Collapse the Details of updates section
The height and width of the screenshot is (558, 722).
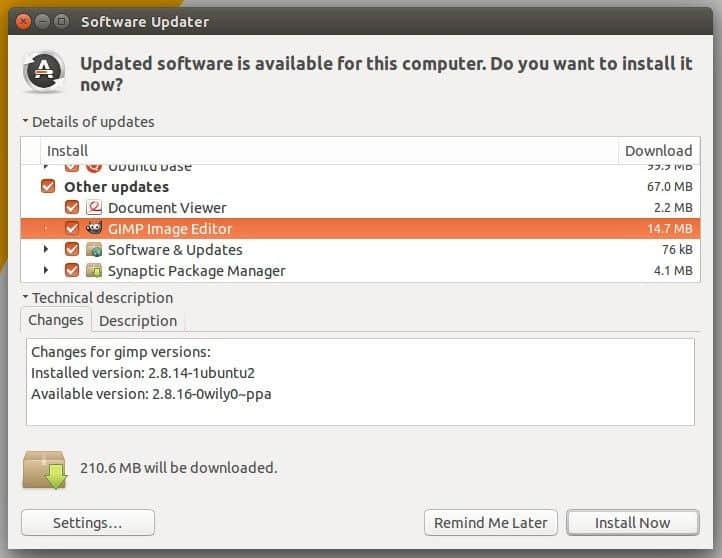[25, 122]
